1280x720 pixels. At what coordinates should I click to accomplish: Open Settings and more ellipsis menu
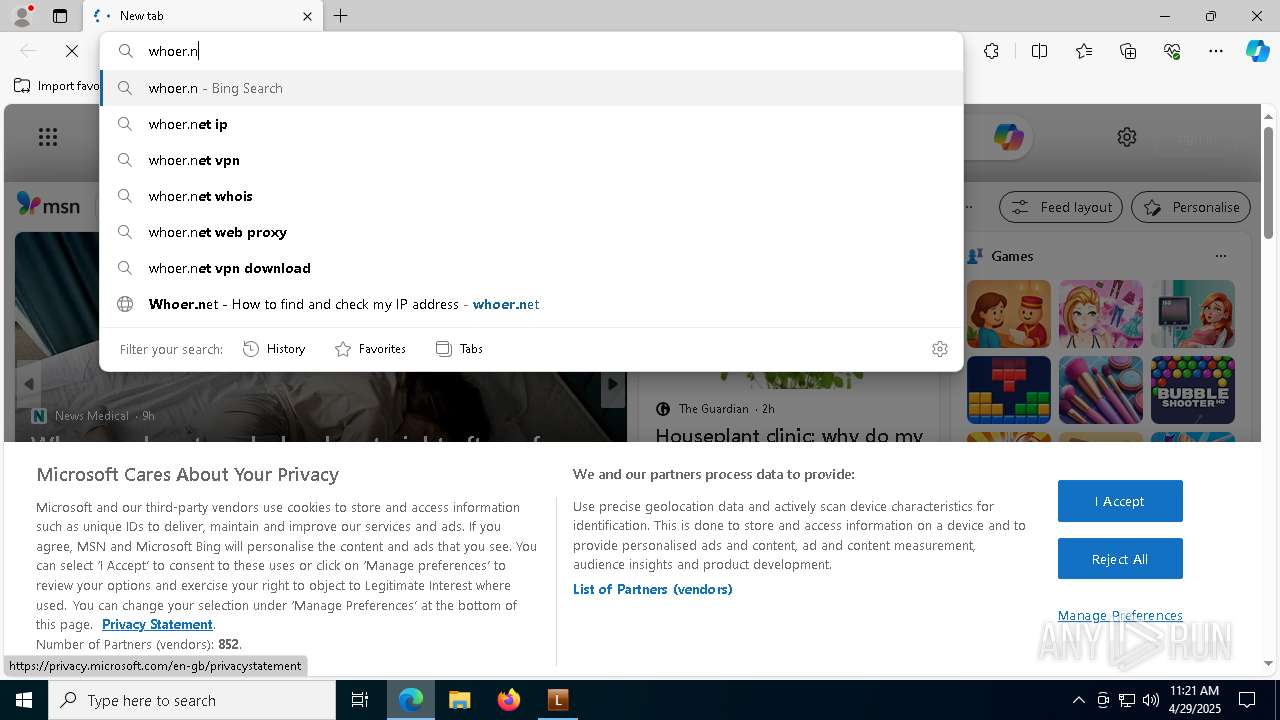point(1216,51)
